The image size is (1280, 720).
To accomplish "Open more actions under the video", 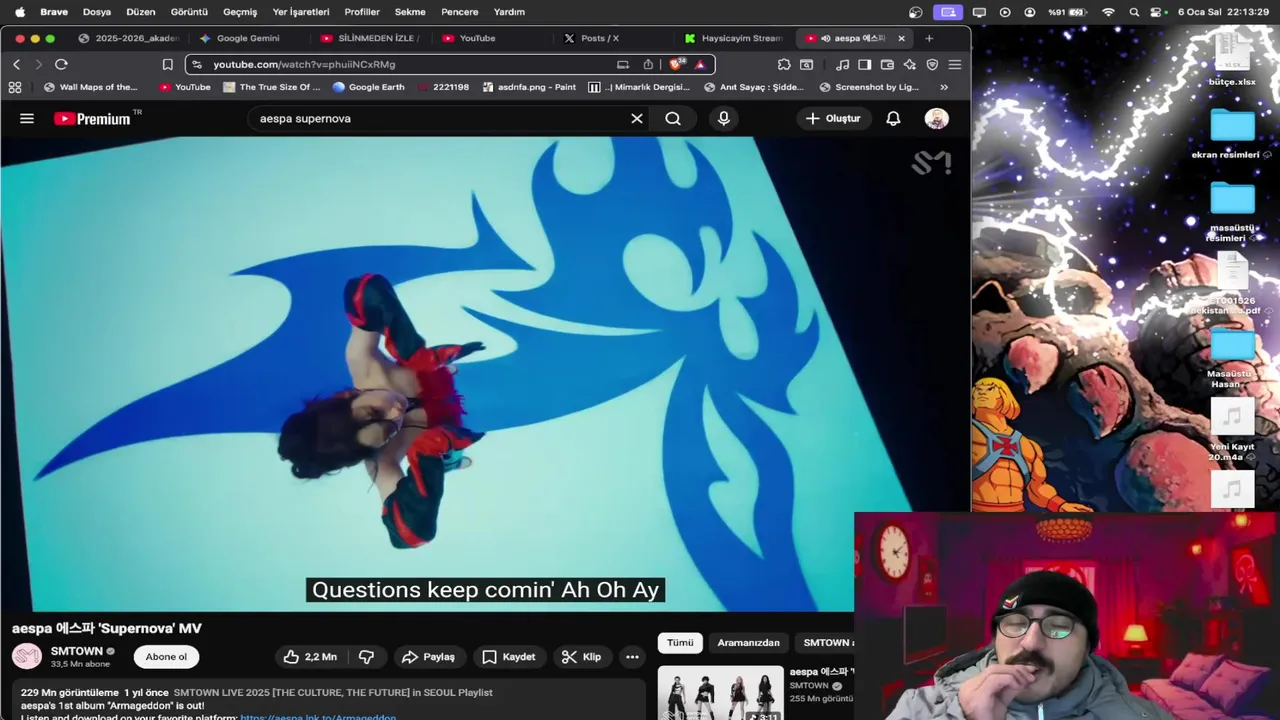I will pyautogui.click(x=632, y=657).
